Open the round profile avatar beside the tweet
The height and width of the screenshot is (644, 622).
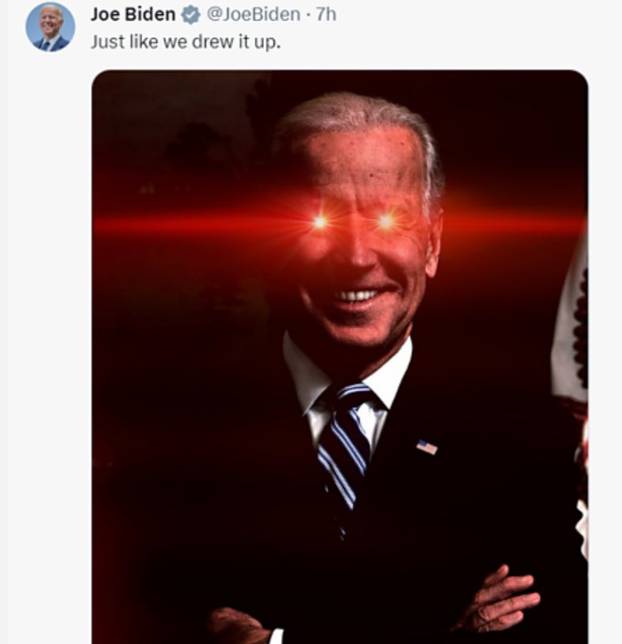pos(50,27)
